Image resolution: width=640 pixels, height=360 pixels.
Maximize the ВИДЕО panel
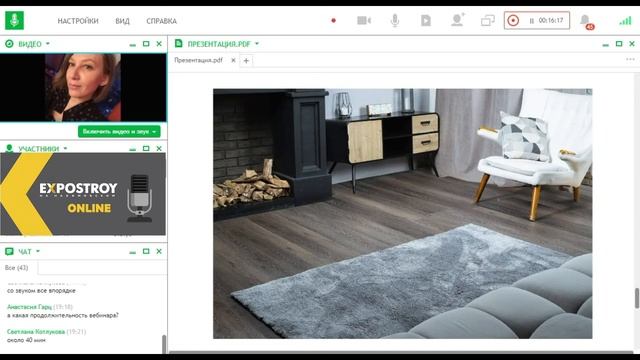[x=146, y=44]
